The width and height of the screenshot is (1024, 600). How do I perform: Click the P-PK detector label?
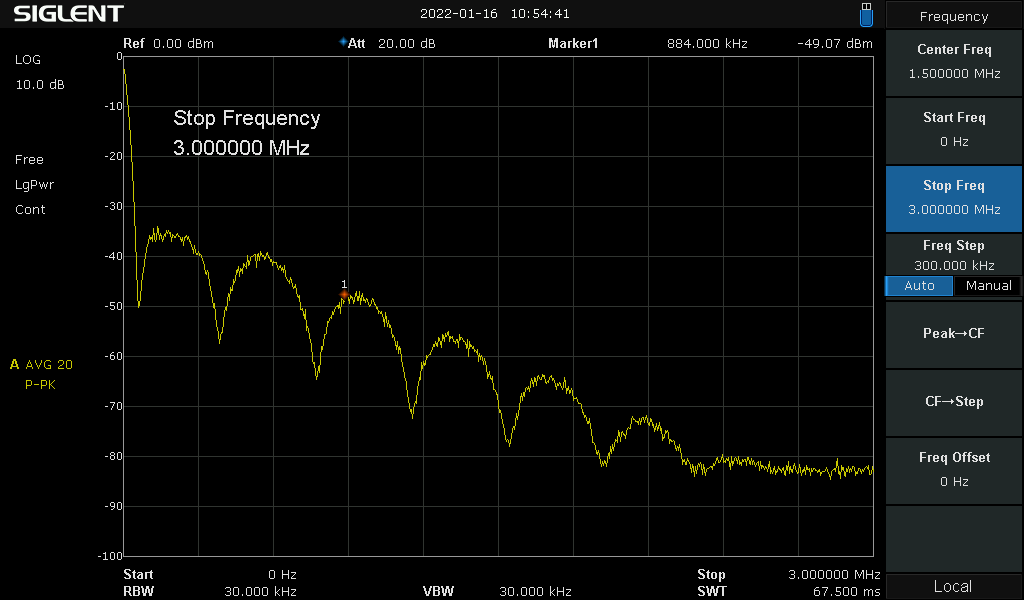click(40, 385)
